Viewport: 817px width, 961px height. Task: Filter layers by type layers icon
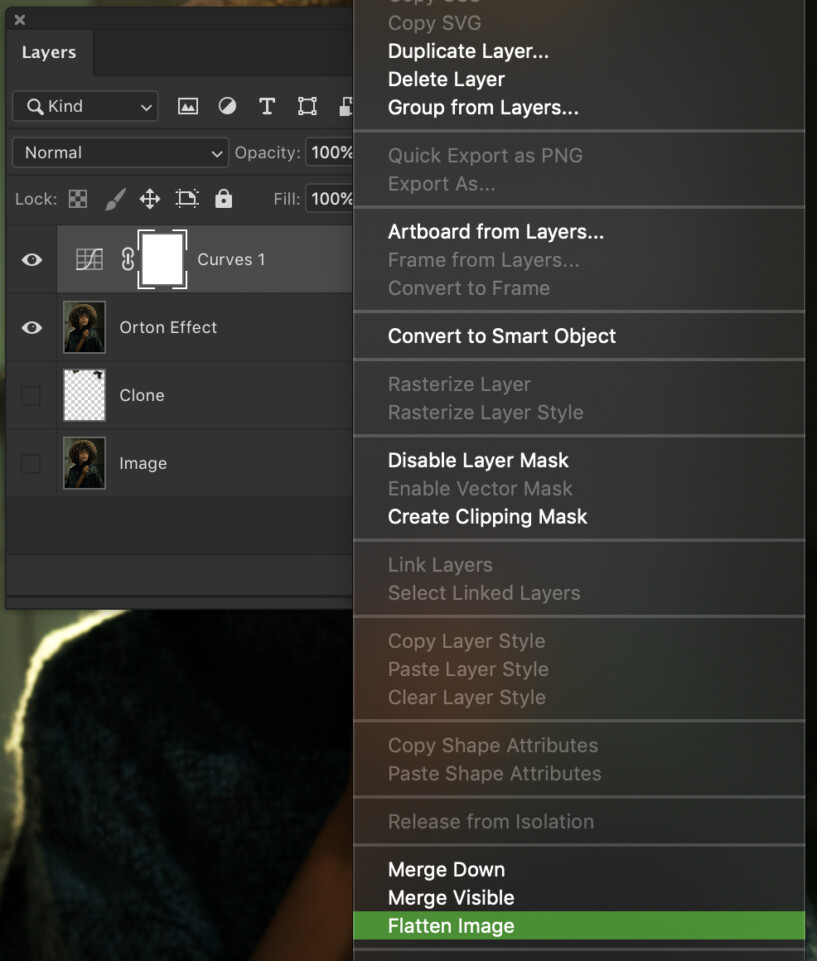[x=266, y=105]
